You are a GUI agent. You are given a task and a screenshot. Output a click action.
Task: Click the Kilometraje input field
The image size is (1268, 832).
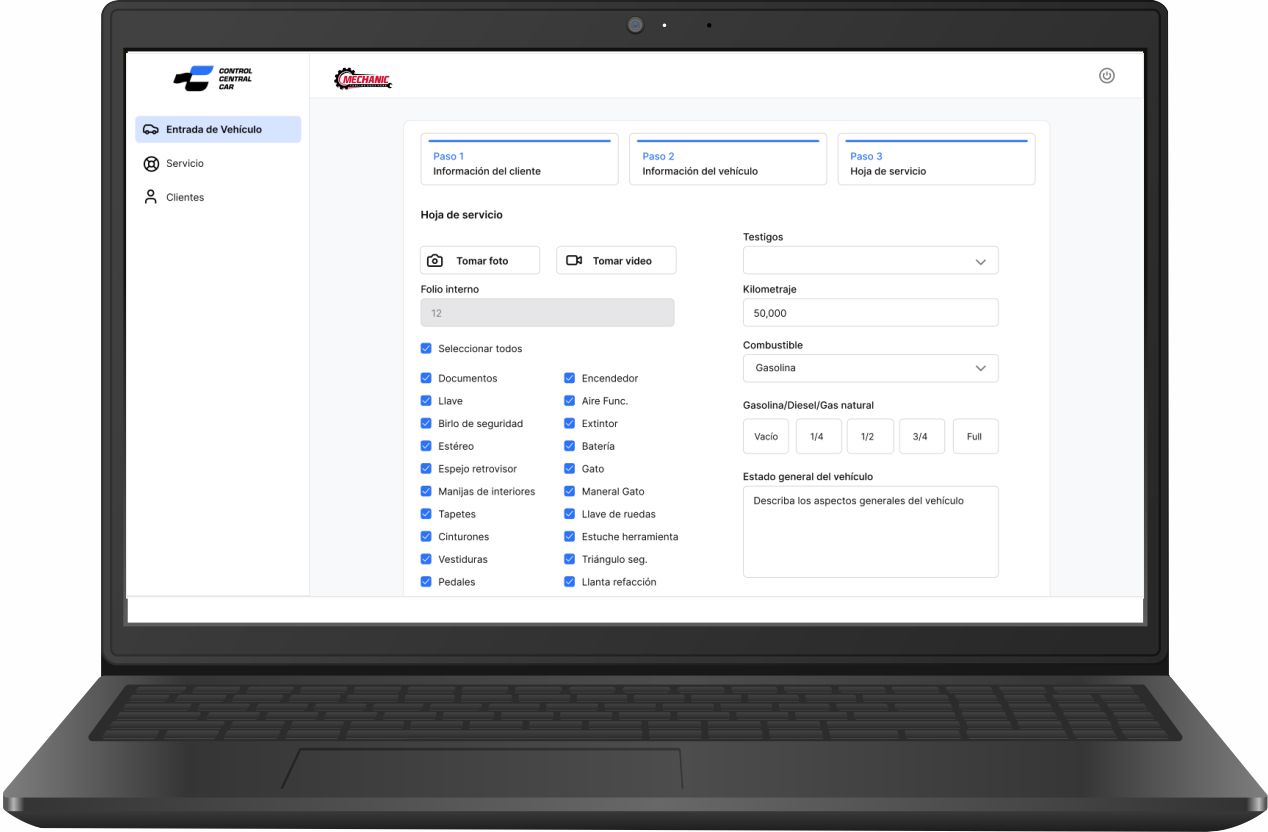[870, 313]
